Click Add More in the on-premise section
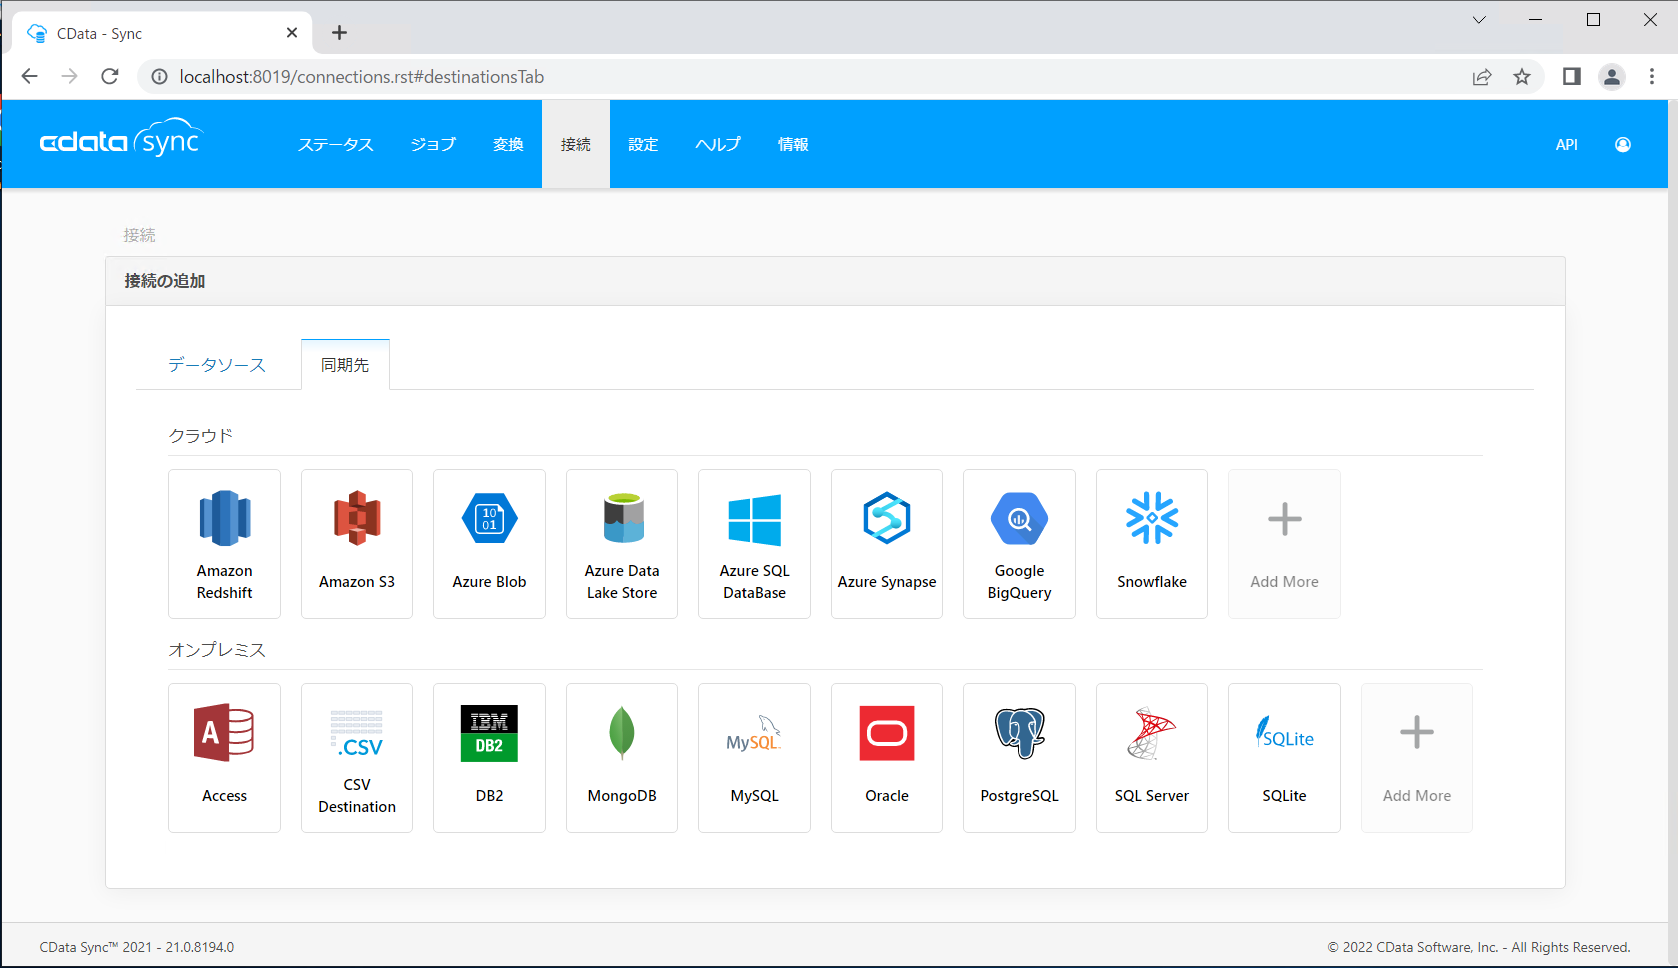The width and height of the screenshot is (1678, 968). pyautogui.click(x=1417, y=758)
